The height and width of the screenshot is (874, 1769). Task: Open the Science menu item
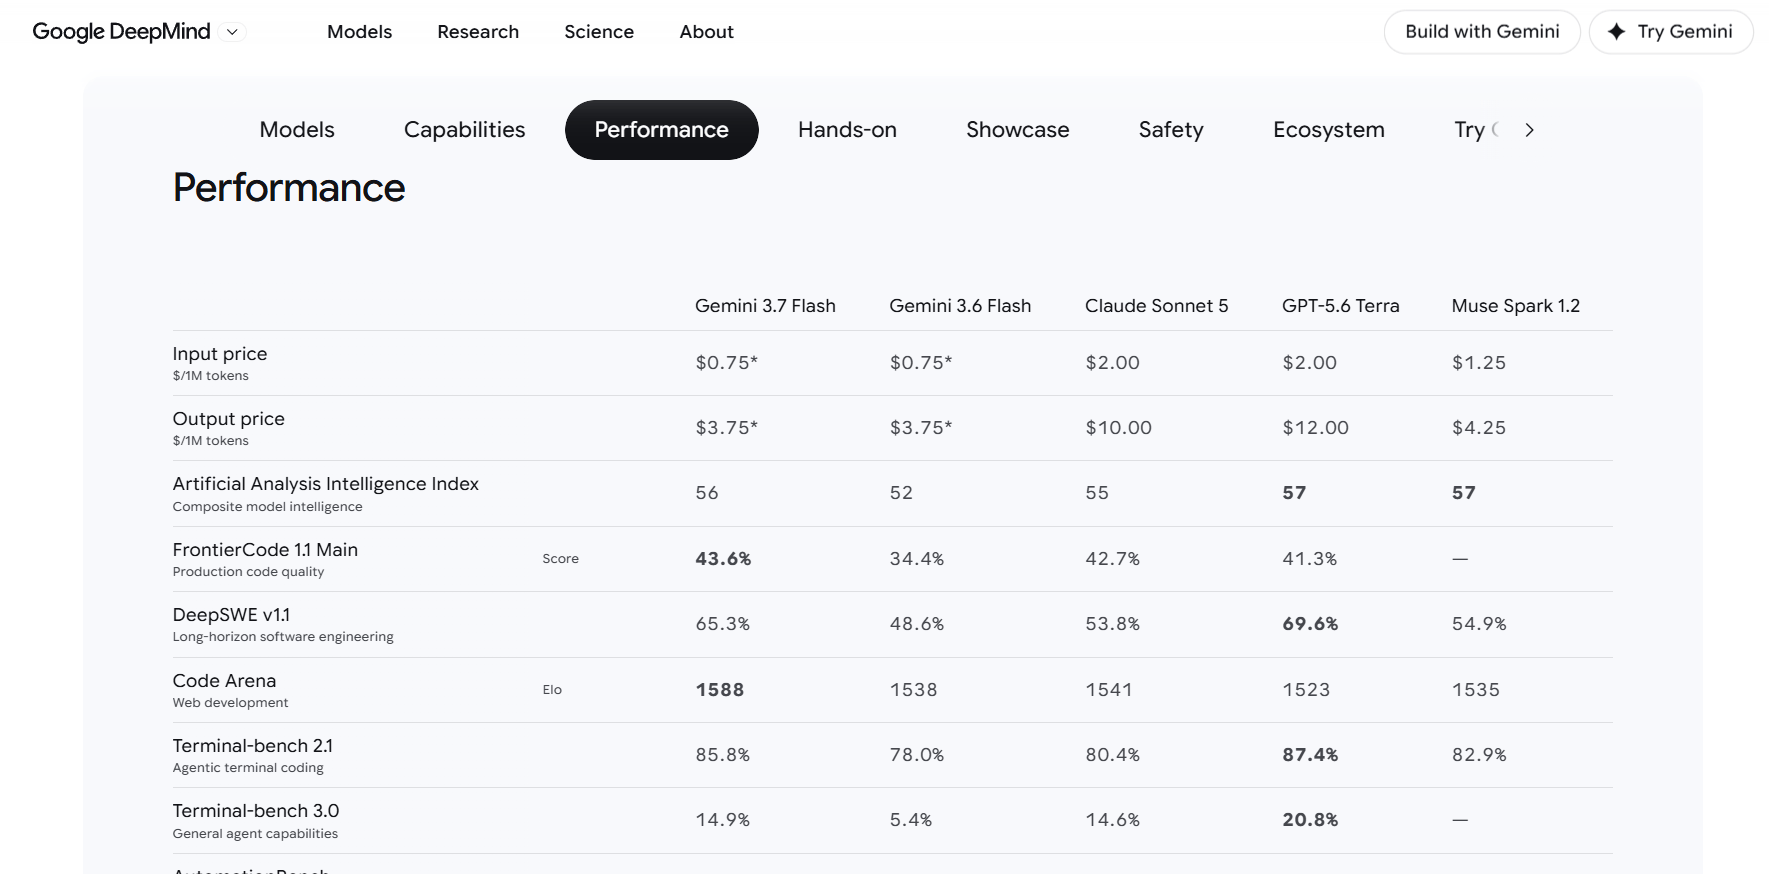click(599, 32)
